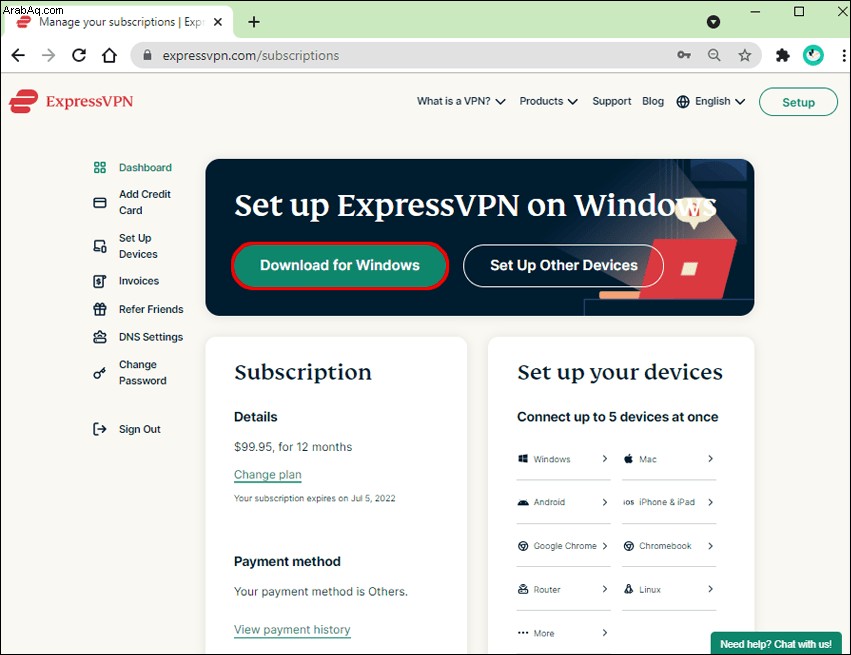Image resolution: width=851 pixels, height=655 pixels.
Task: Click the globe language icon
Action: 683,101
